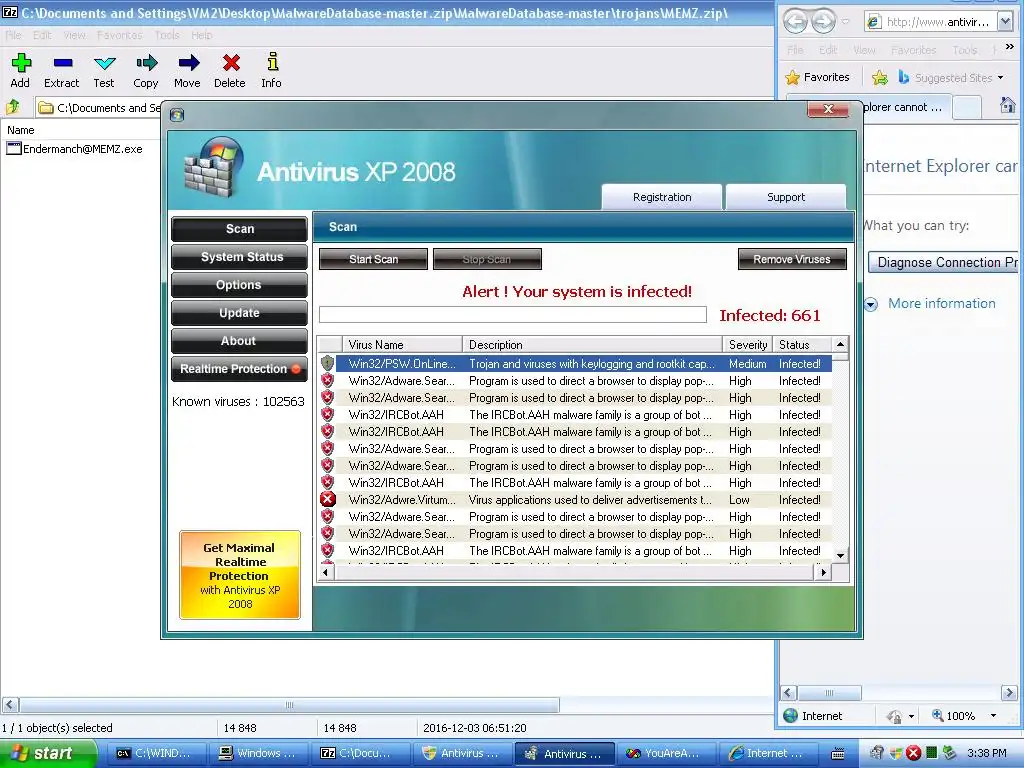1024x768 pixels.
Task: Click virus list horizontal scroll right arrow
Action: pos(824,572)
